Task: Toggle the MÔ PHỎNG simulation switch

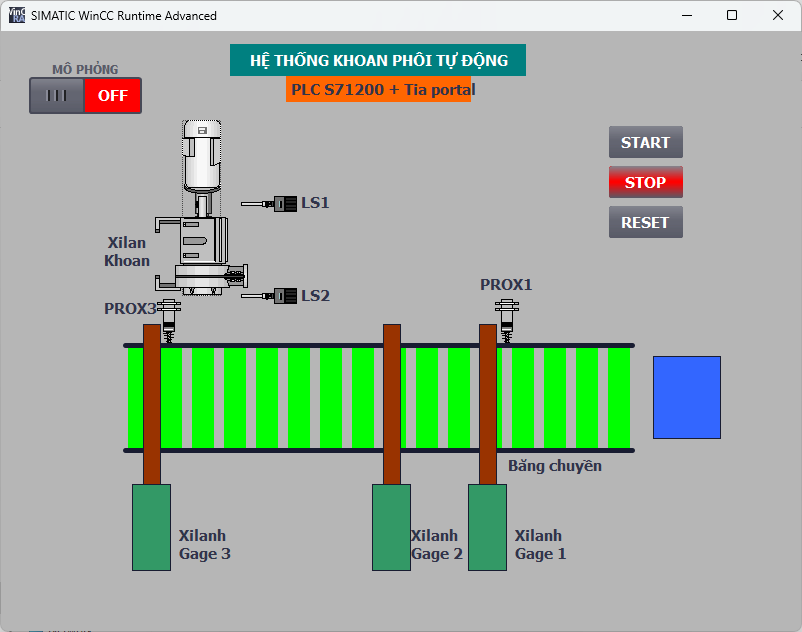Action: tap(85, 96)
